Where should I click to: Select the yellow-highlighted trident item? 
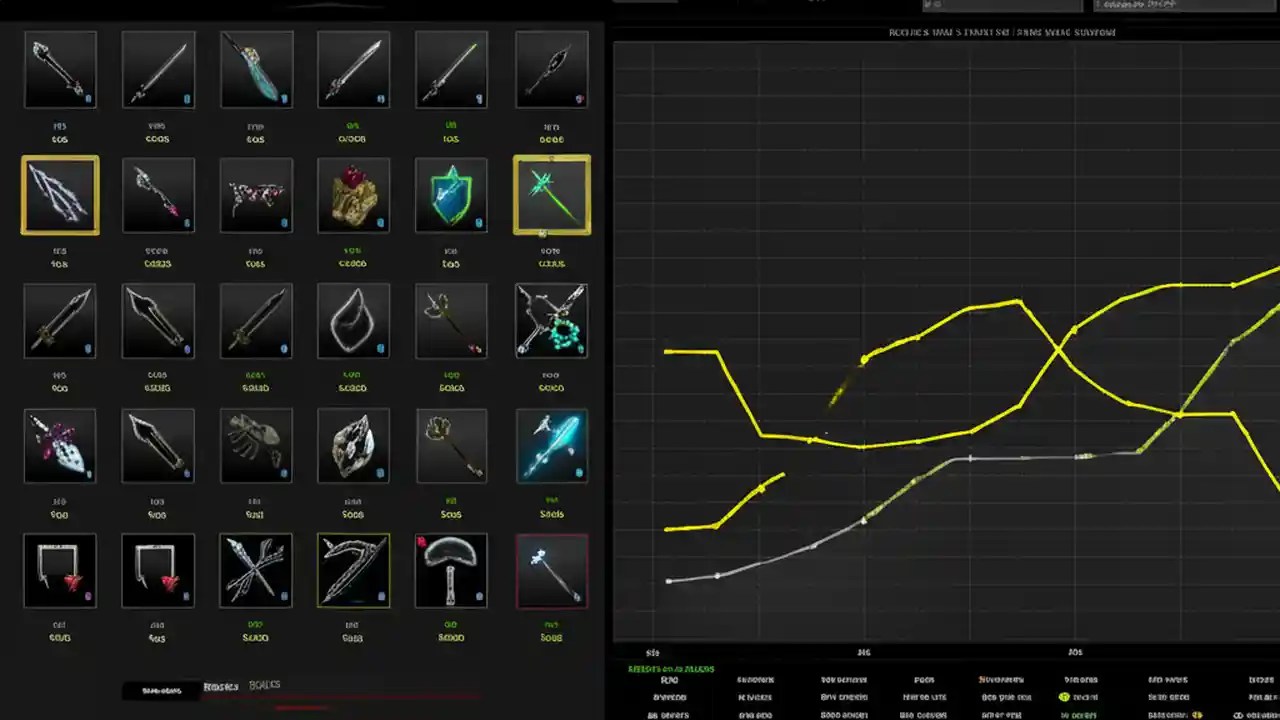point(60,195)
